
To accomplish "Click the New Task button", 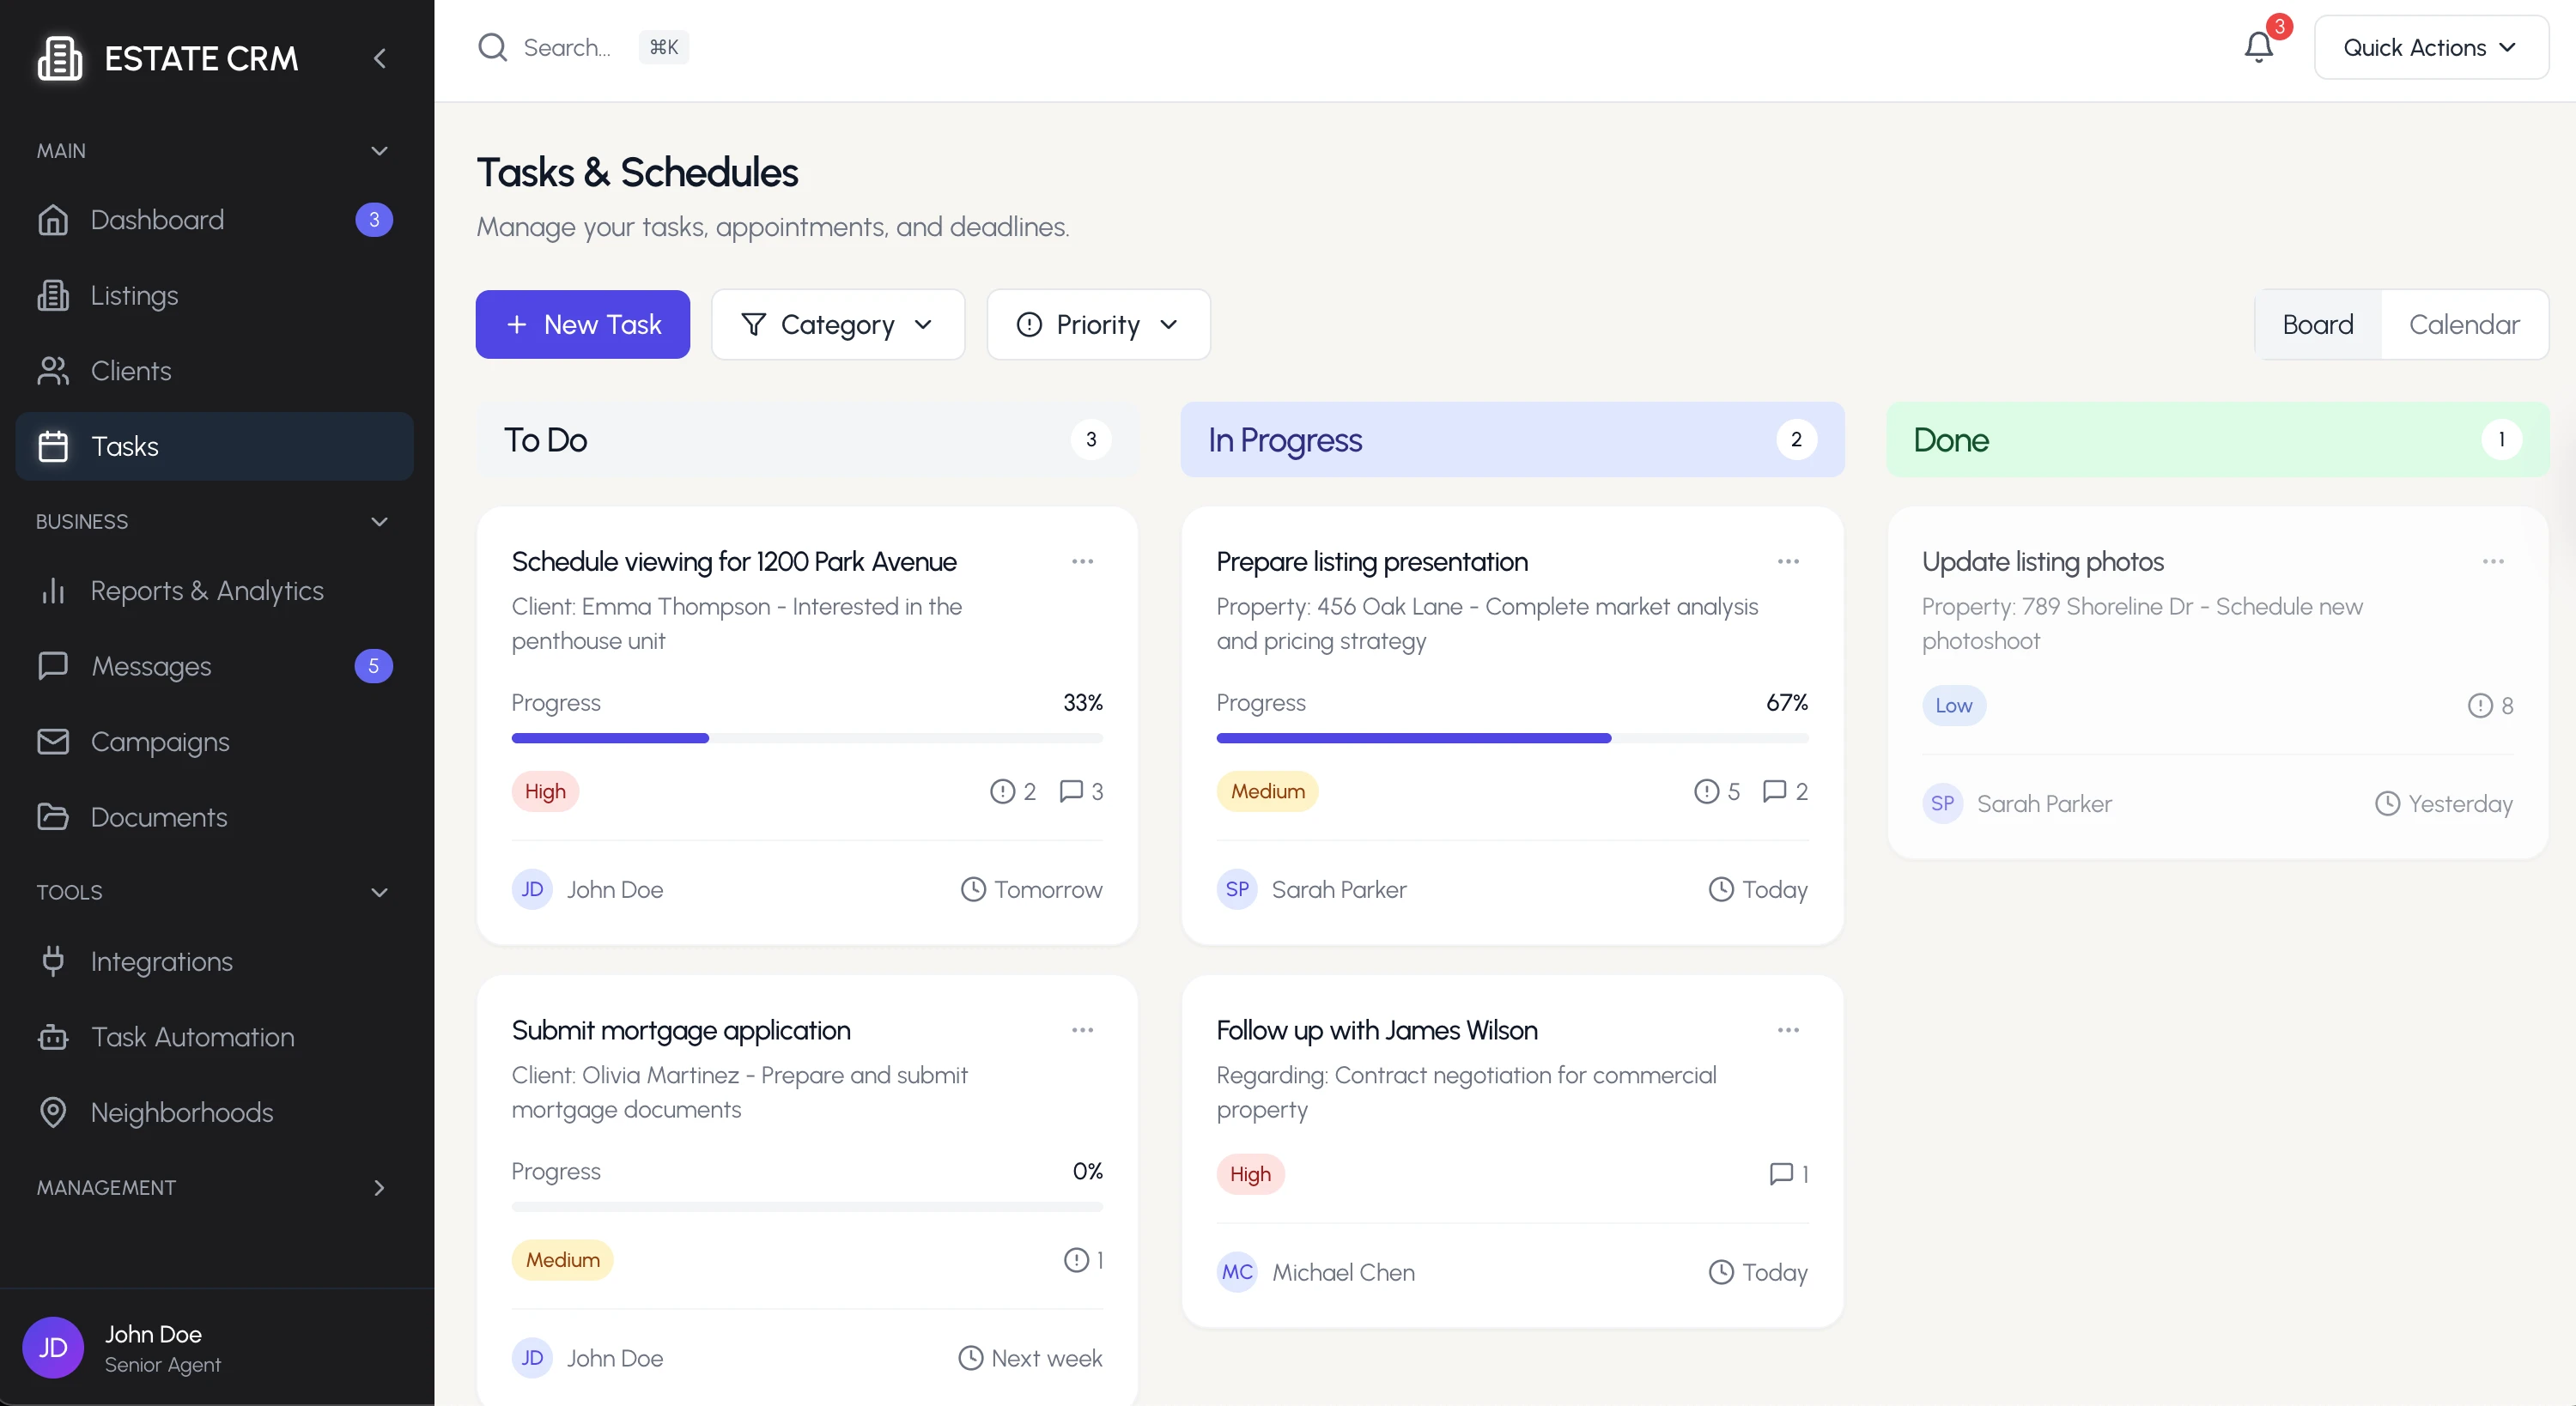I will click(582, 324).
